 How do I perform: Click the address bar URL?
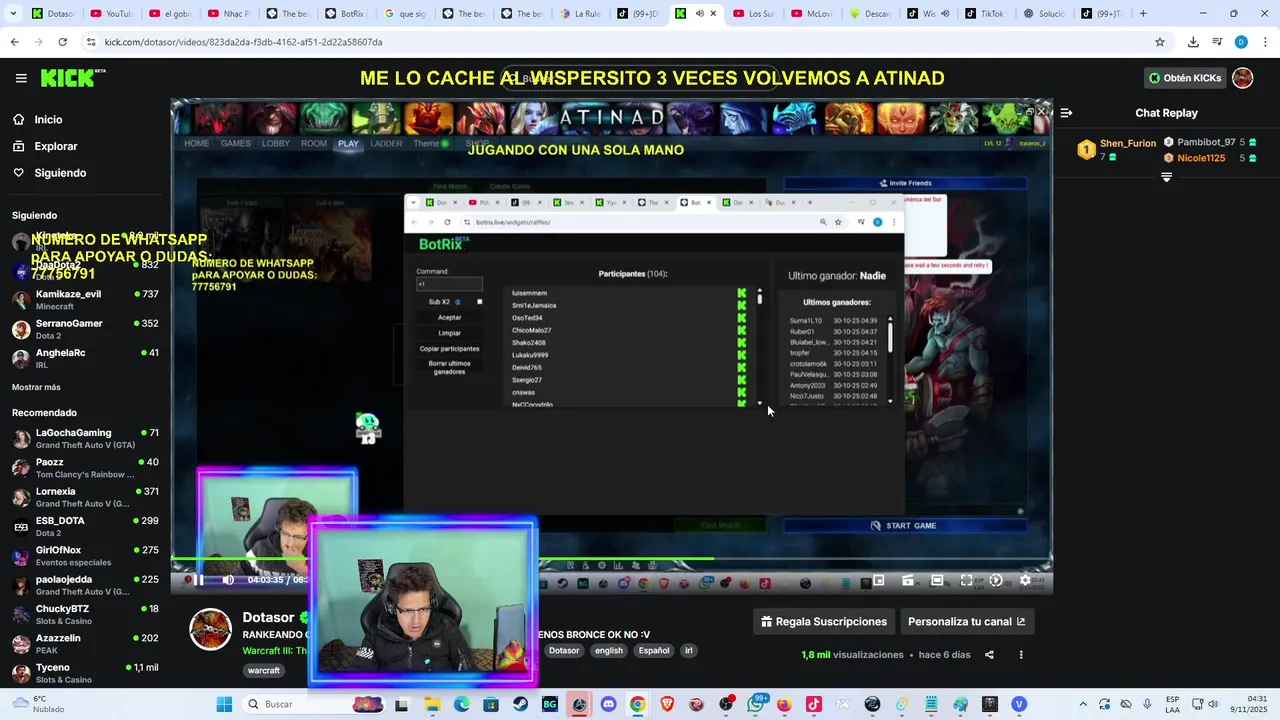(x=243, y=42)
